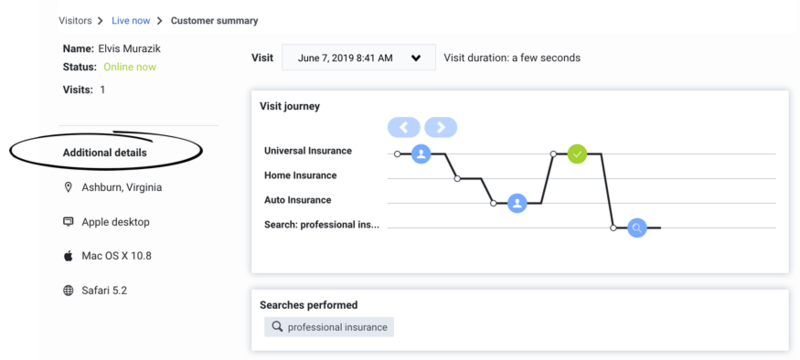This screenshot has height=360, width=800.
Task: Click the Additional details heading
Action: point(105,152)
